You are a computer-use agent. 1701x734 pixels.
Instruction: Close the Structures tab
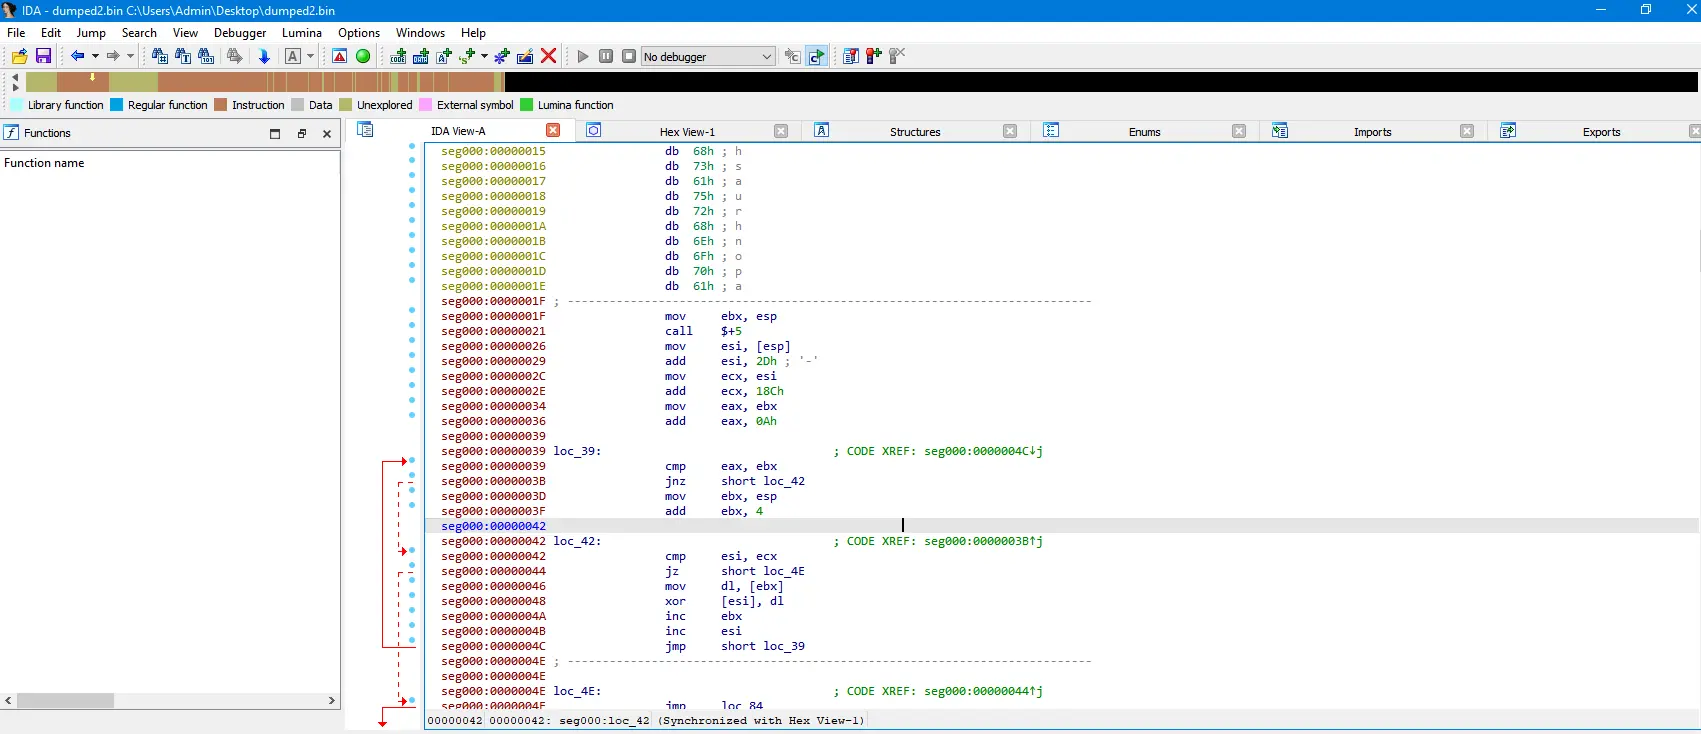[1010, 131]
